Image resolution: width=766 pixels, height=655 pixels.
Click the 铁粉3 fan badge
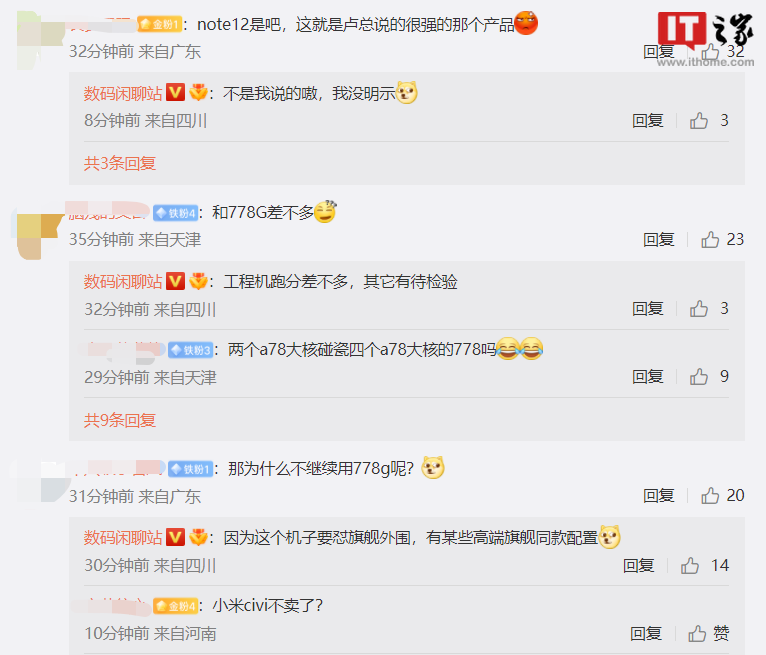191,350
